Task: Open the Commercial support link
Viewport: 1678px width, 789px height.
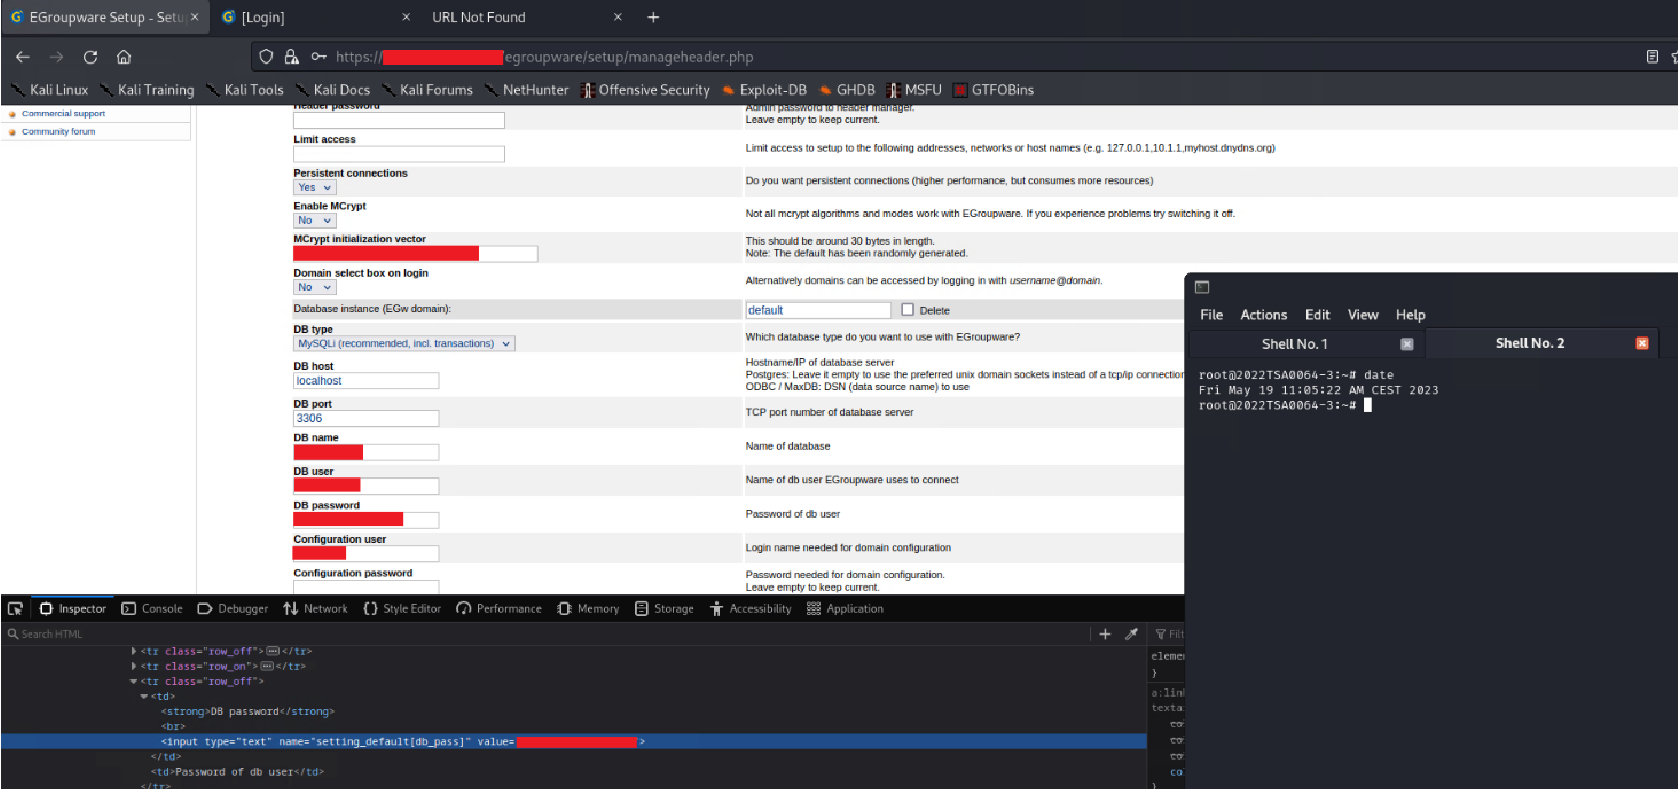Action: (x=63, y=114)
